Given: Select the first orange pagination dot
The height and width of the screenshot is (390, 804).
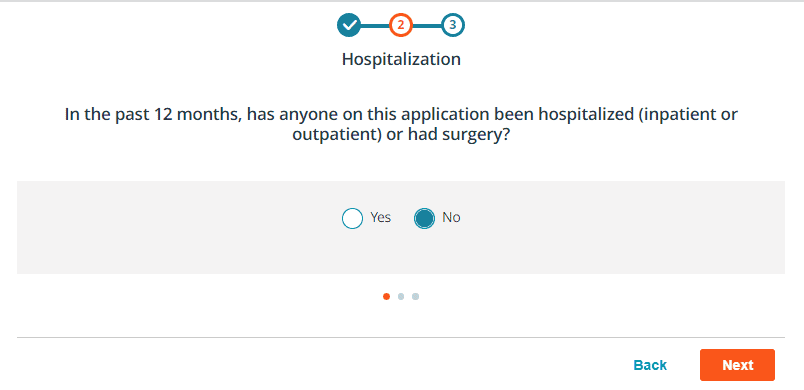Looking at the screenshot, I should click(x=387, y=296).
